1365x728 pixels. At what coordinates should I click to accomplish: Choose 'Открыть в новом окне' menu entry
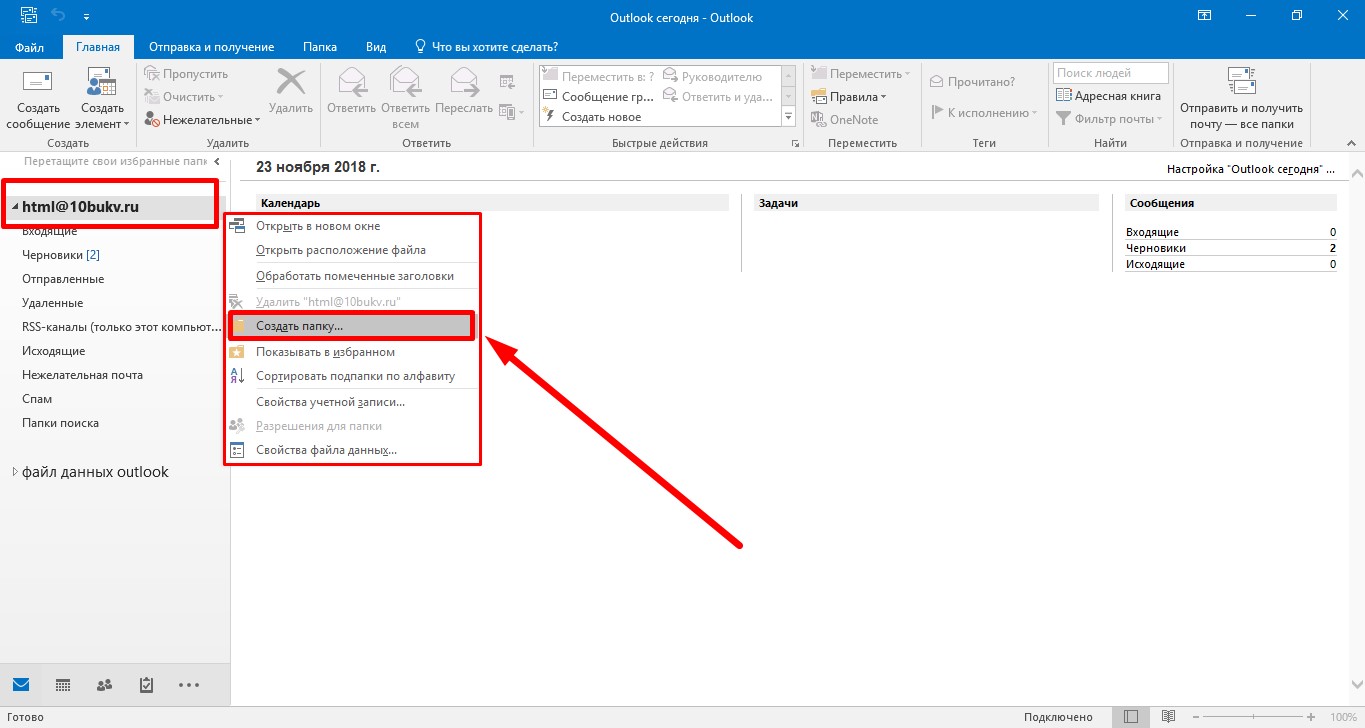coord(318,226)
